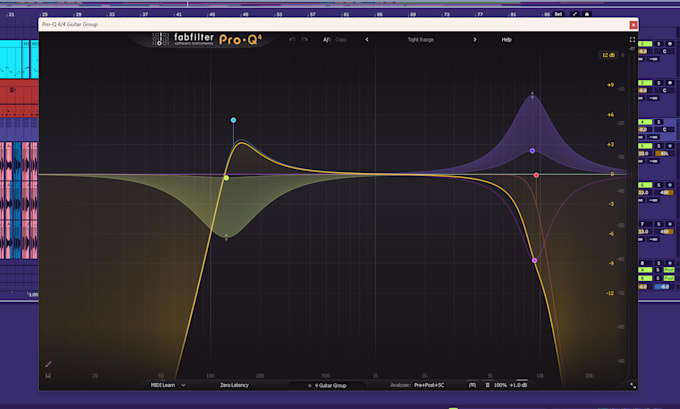Image resolution: width=680 pixels, height=409 pixels.
Task: Open the 12 dB display range selector
Action: click(608, 55)
